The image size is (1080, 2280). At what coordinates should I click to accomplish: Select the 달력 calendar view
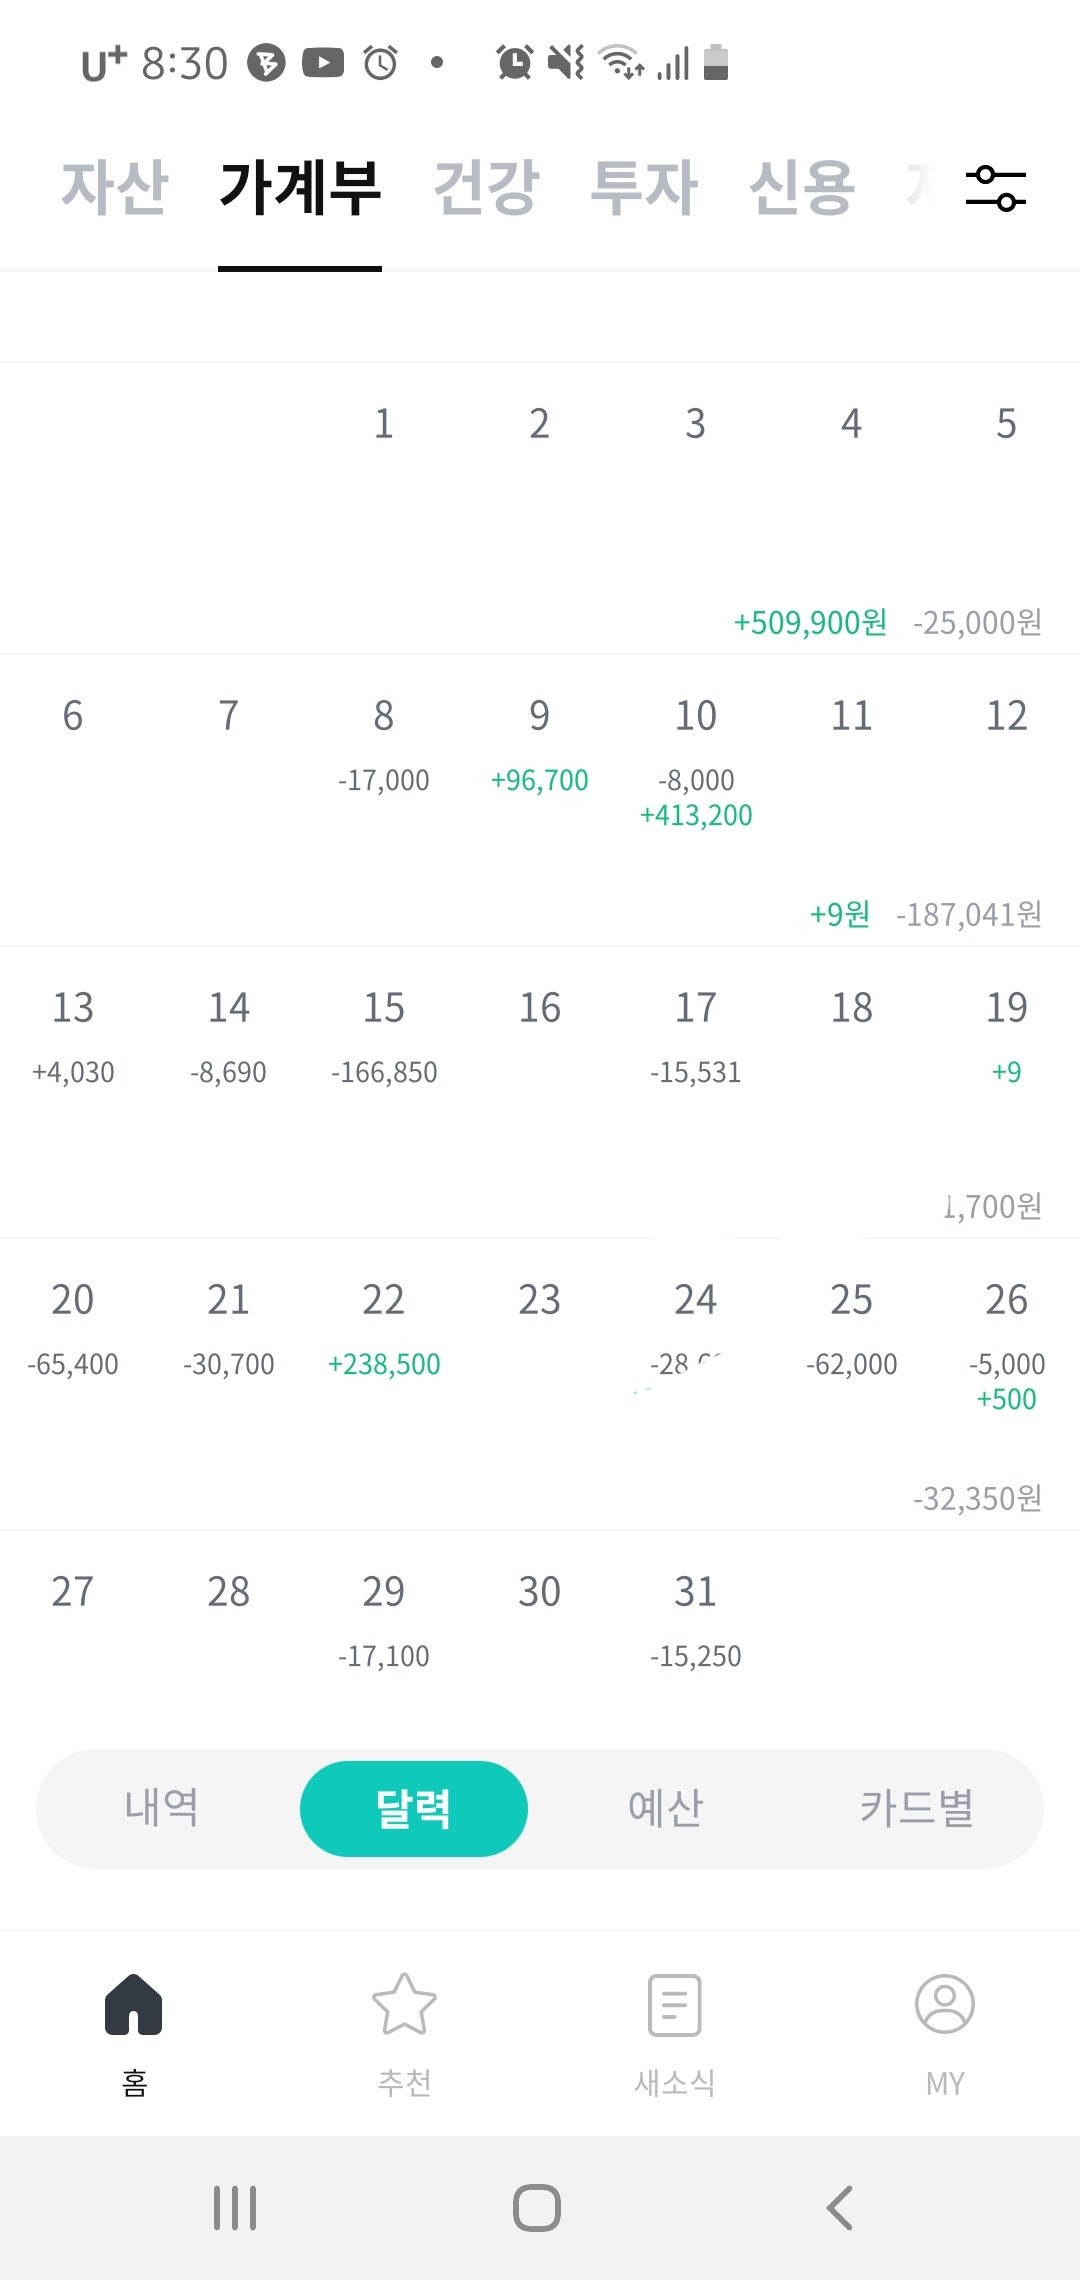click(x=413, y=1808)
